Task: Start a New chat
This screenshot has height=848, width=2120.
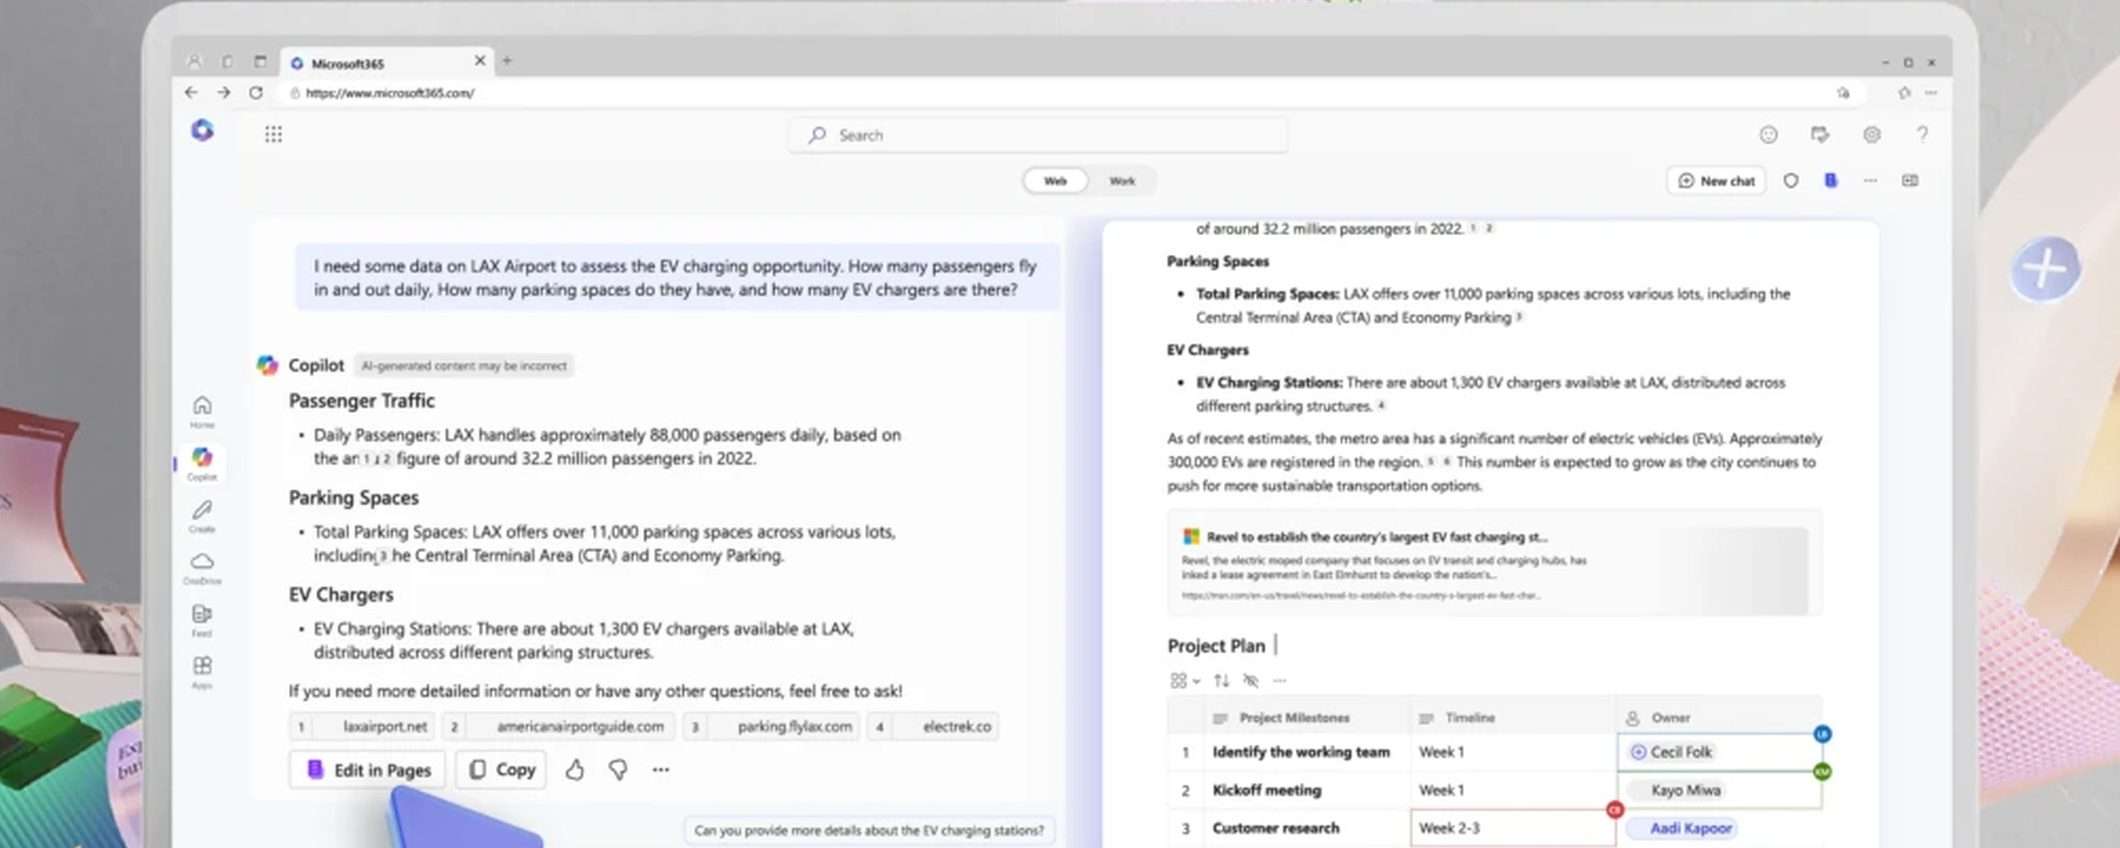Action: [1716, 181]
